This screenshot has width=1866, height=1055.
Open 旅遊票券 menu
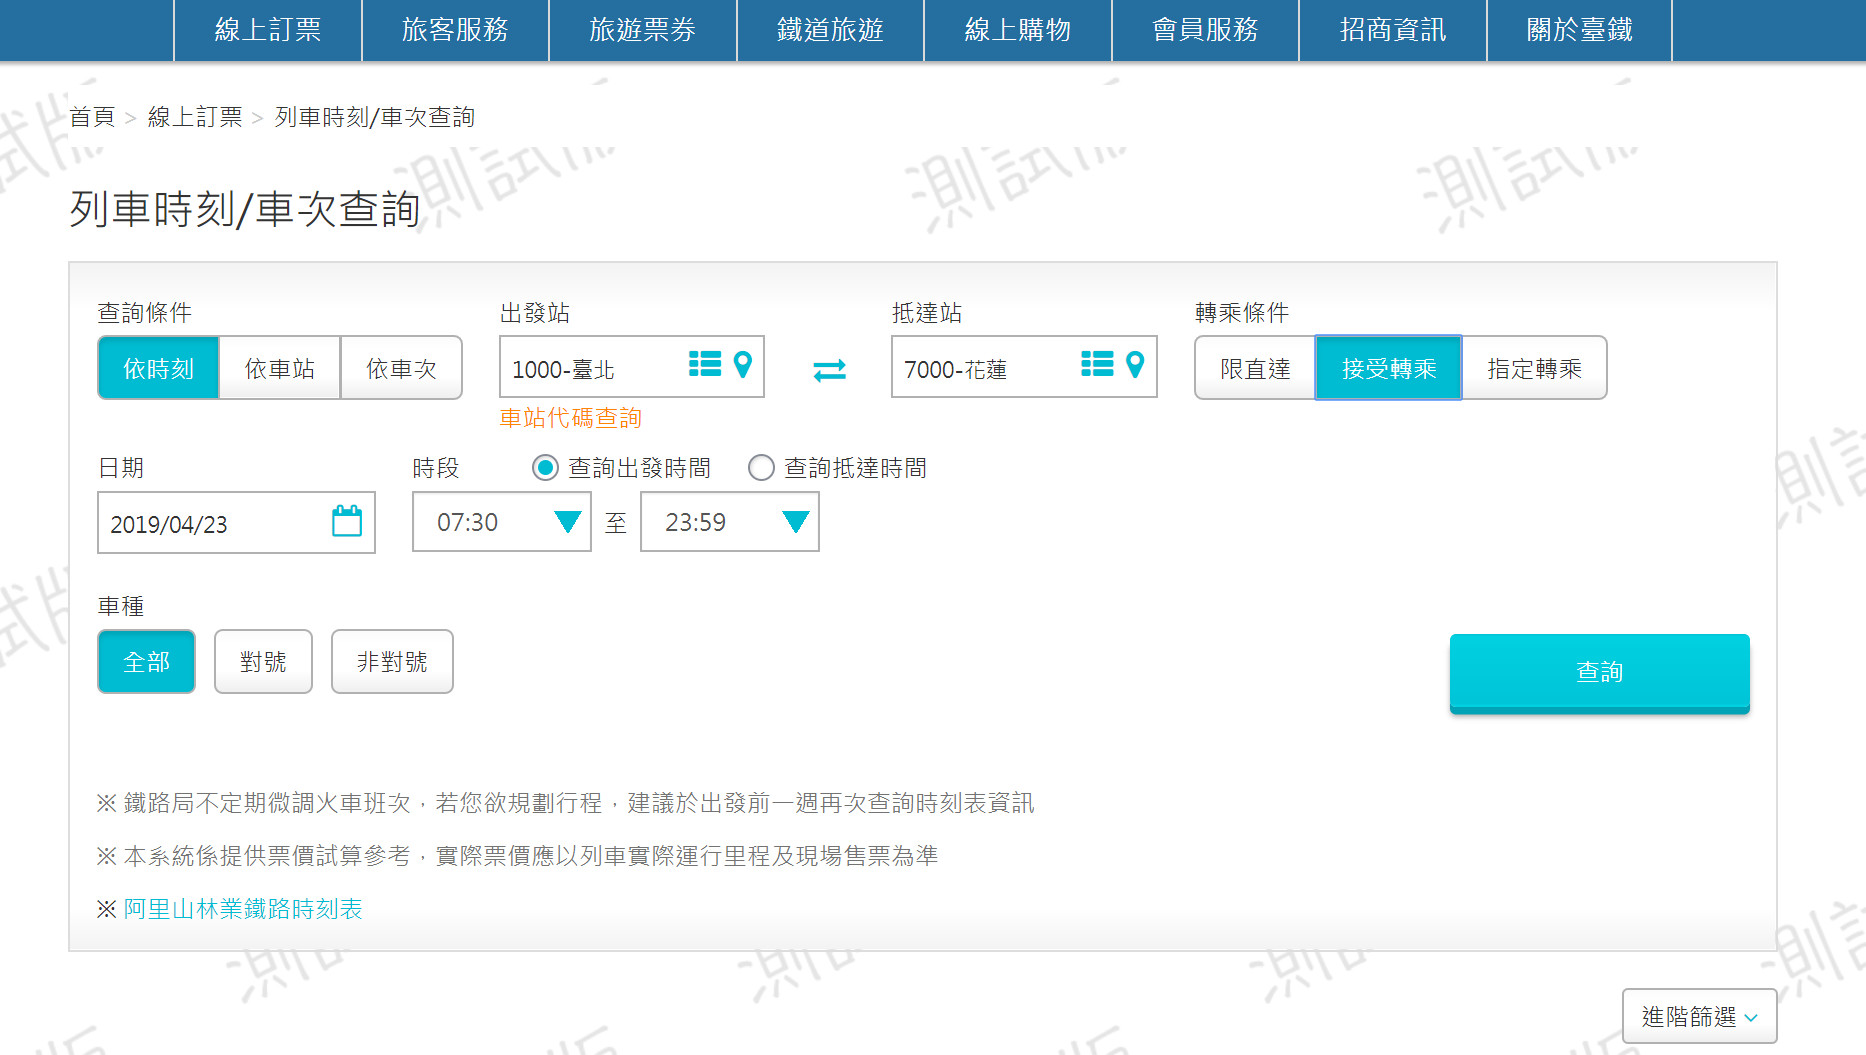(643, 30)
